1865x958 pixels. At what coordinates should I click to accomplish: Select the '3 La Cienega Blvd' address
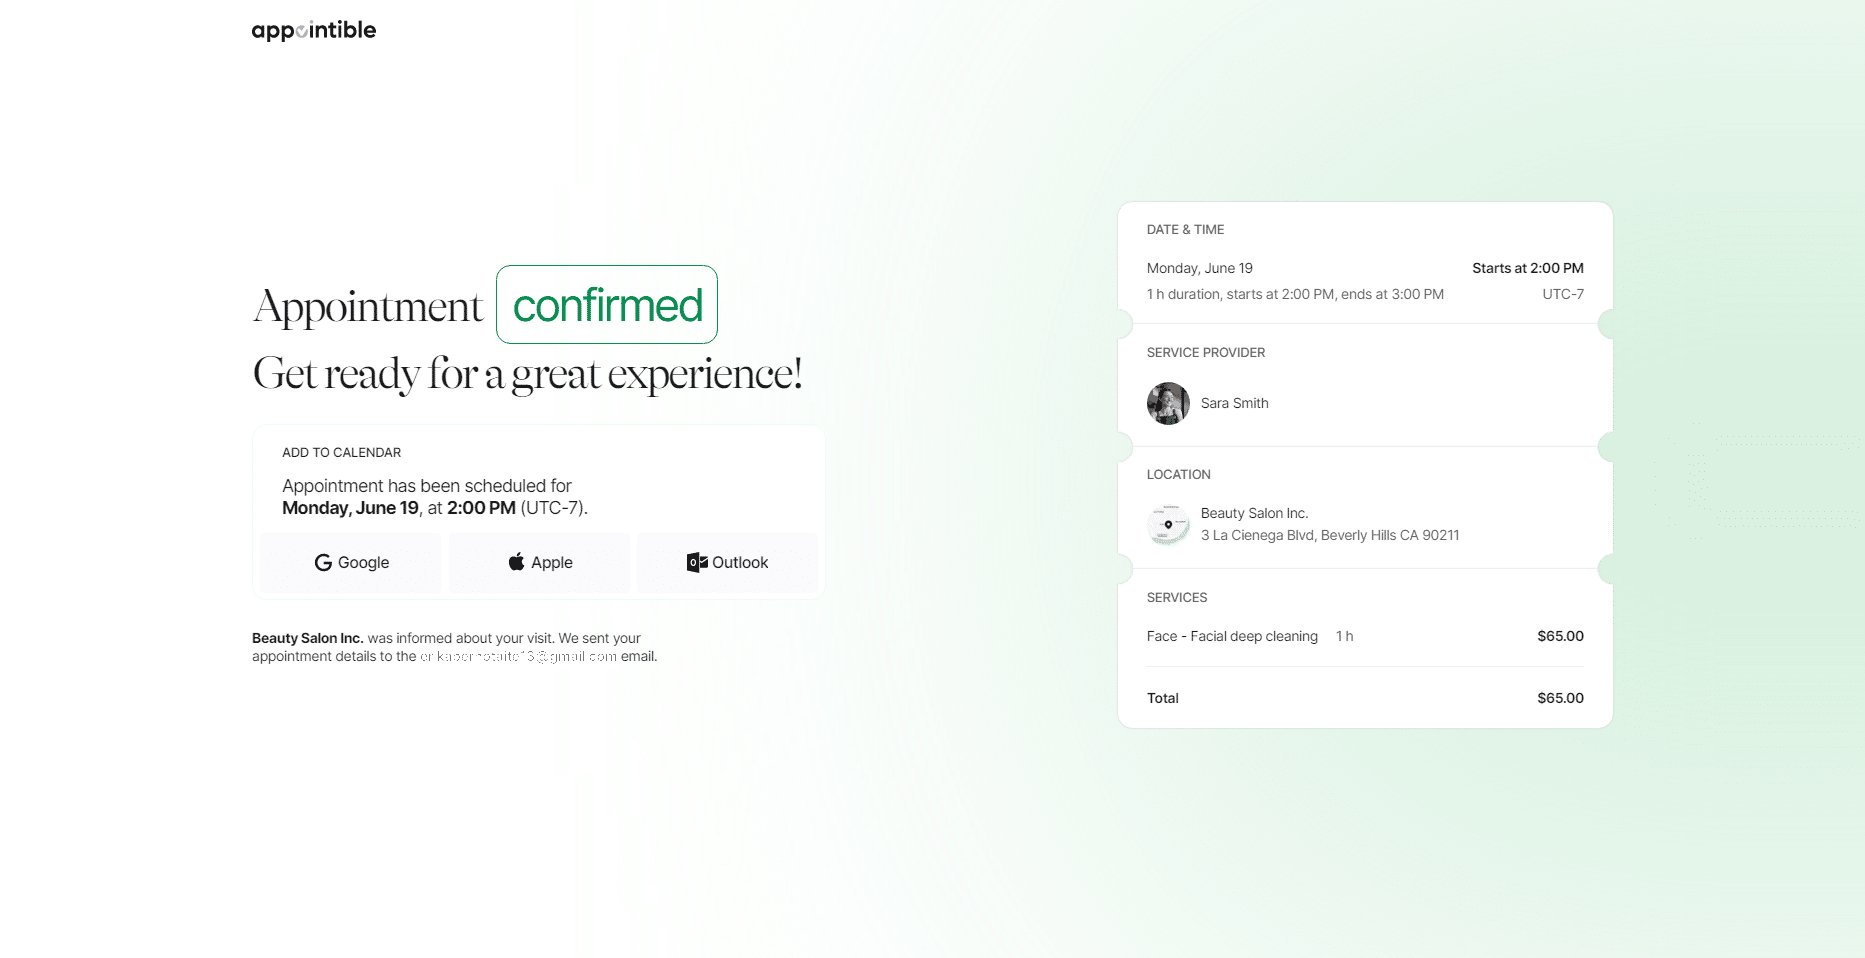coord(1330,535)
